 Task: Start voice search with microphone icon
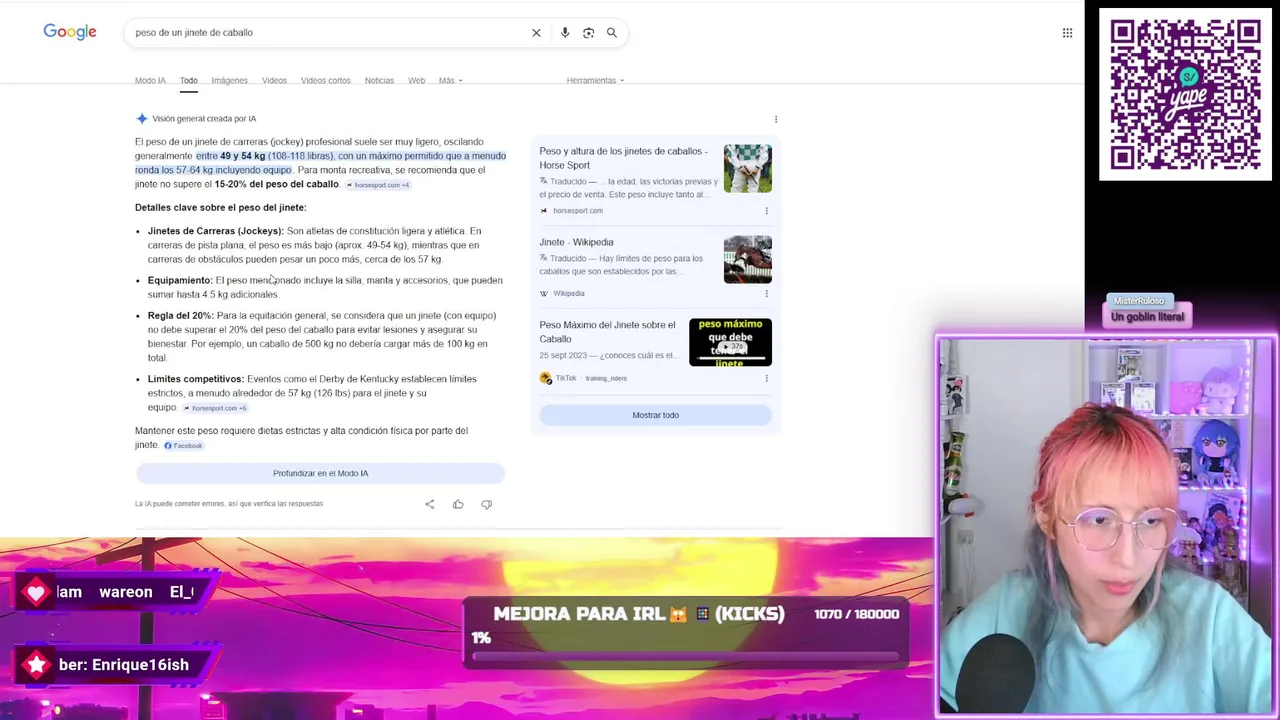[x=565, y=33]
